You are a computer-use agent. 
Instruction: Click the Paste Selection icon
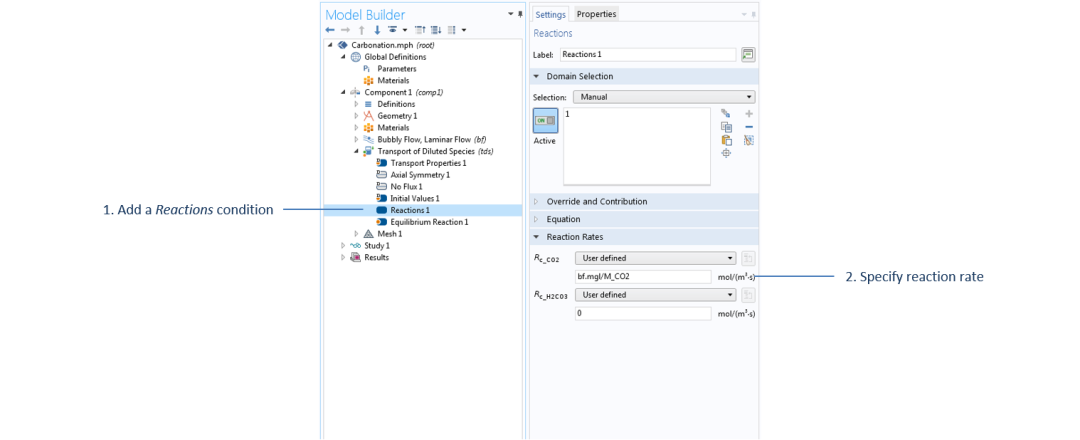coord(725,140)
